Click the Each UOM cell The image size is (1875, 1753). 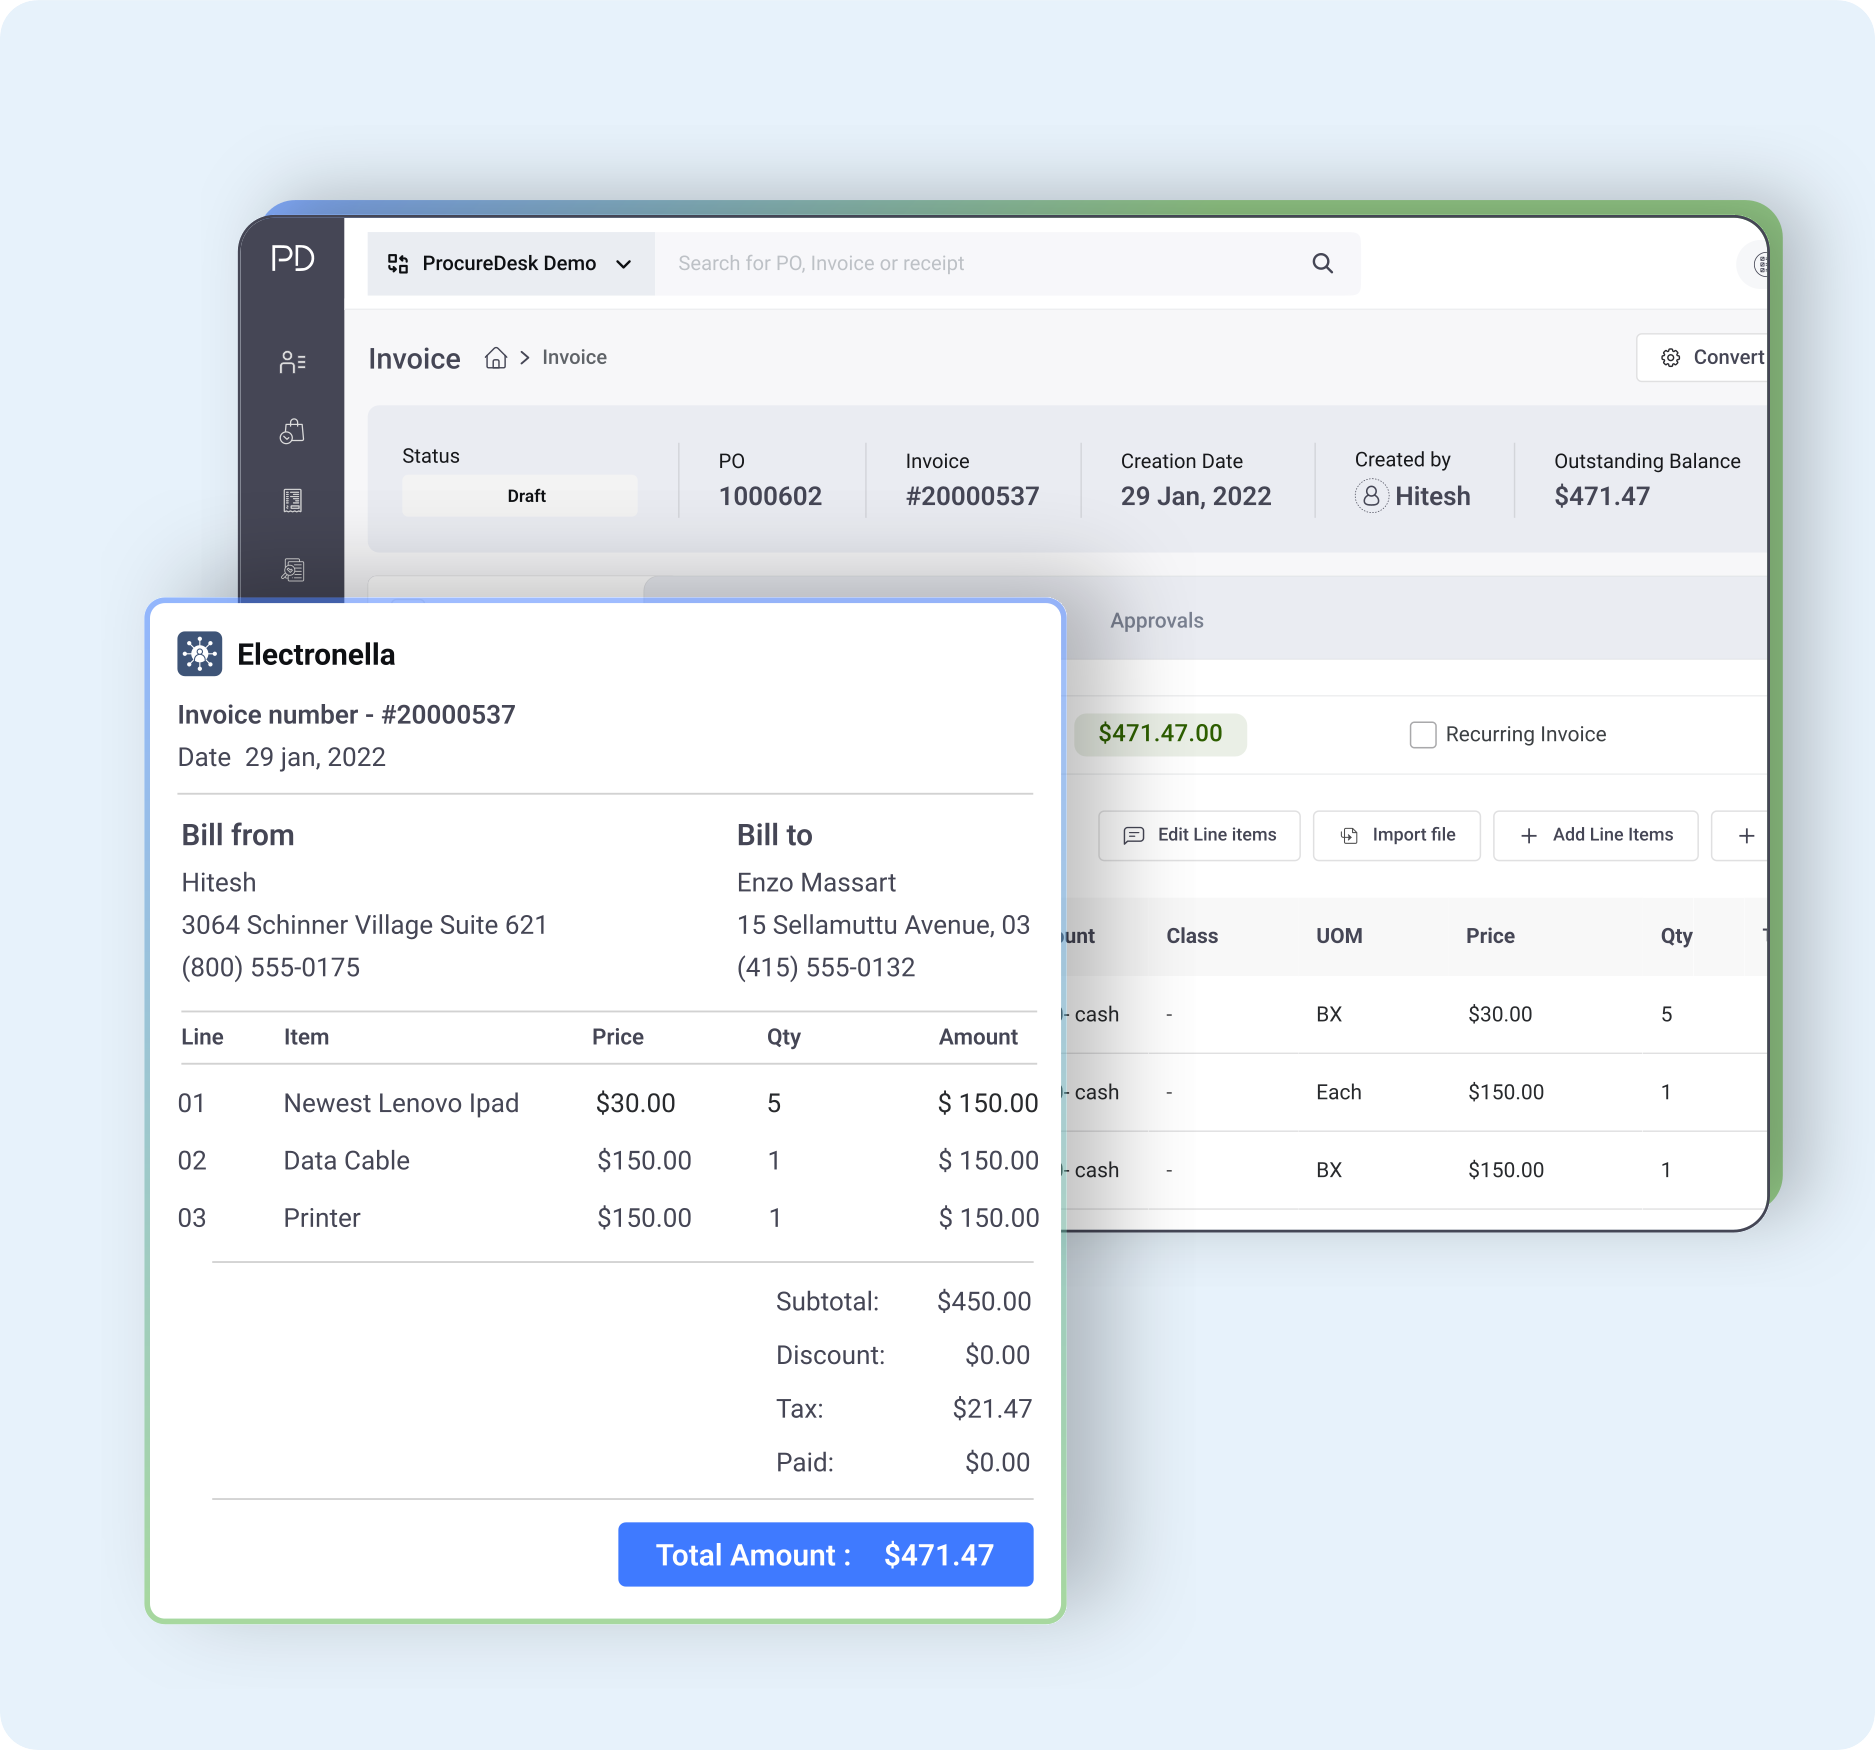1339,1093
